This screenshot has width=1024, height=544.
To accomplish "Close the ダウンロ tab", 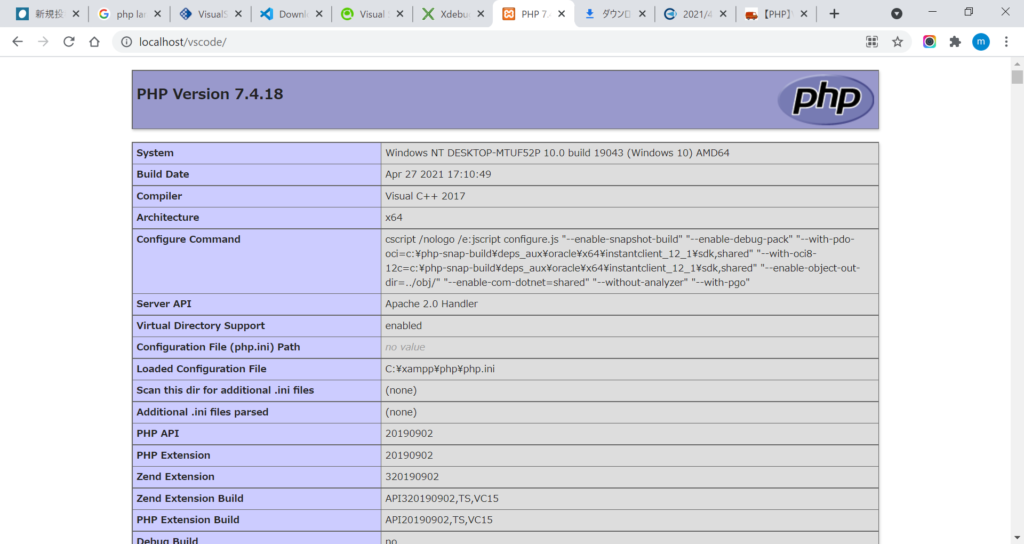I will click(643, 14).
